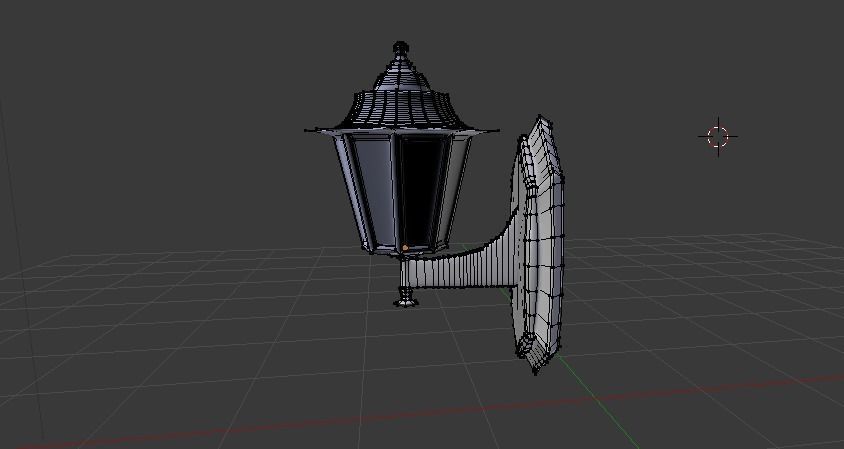
Task: Click the small bottom finial under the bracket
Action: tap(406, 297)
